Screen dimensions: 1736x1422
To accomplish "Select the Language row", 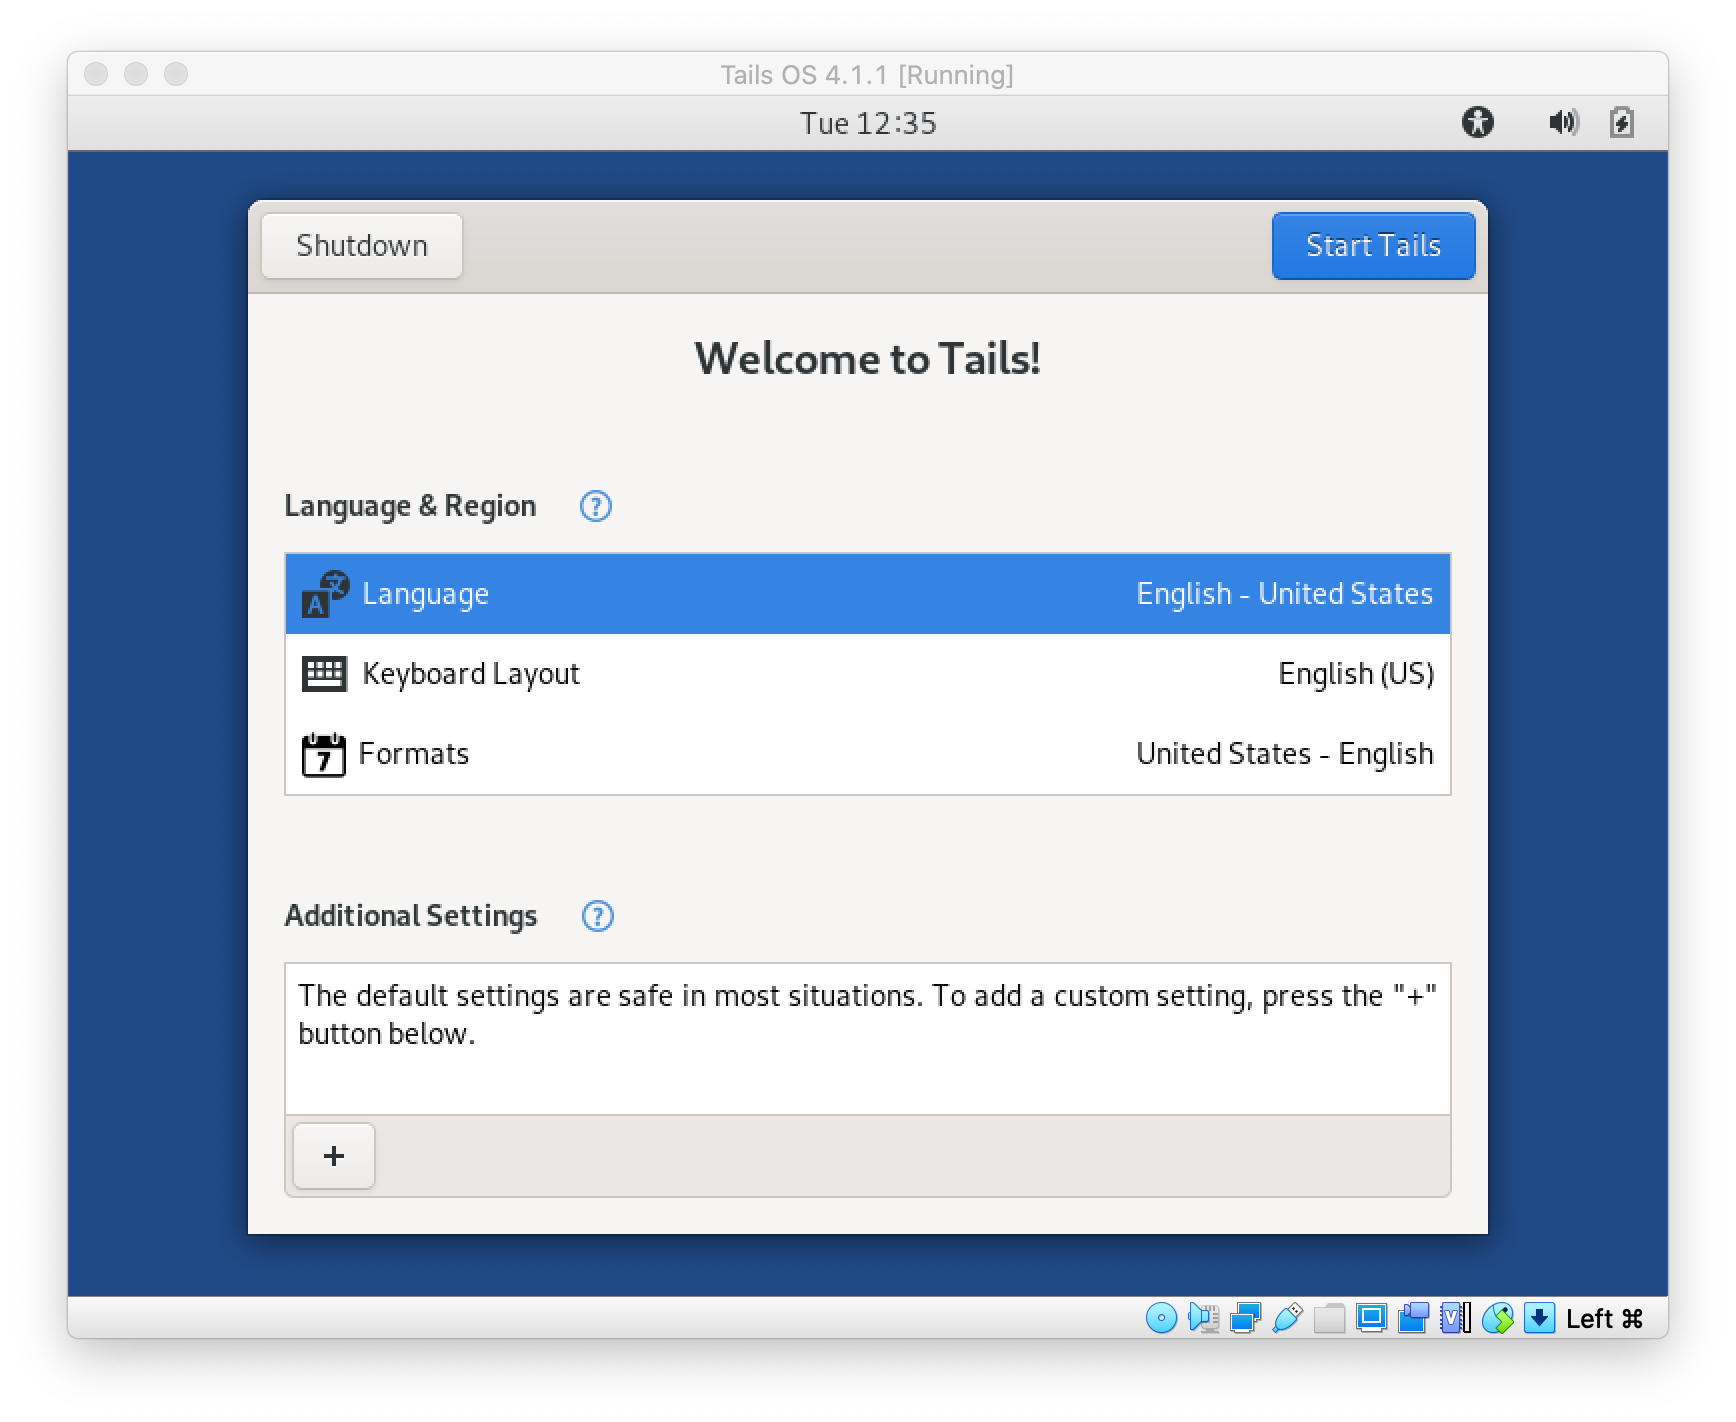I will [868, 594].
